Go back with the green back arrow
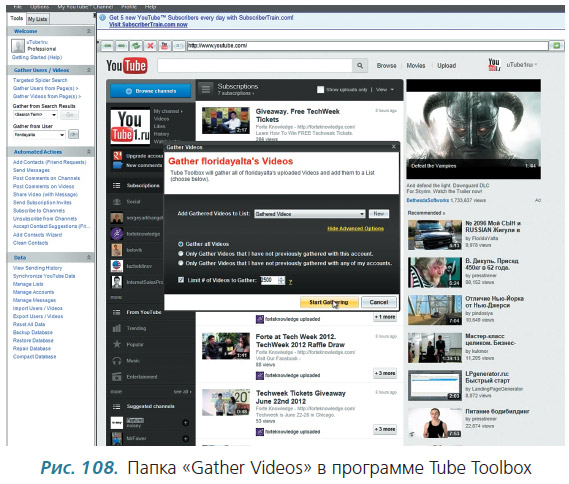Screen dimensions: 569x484 click(x=107, y=46)
